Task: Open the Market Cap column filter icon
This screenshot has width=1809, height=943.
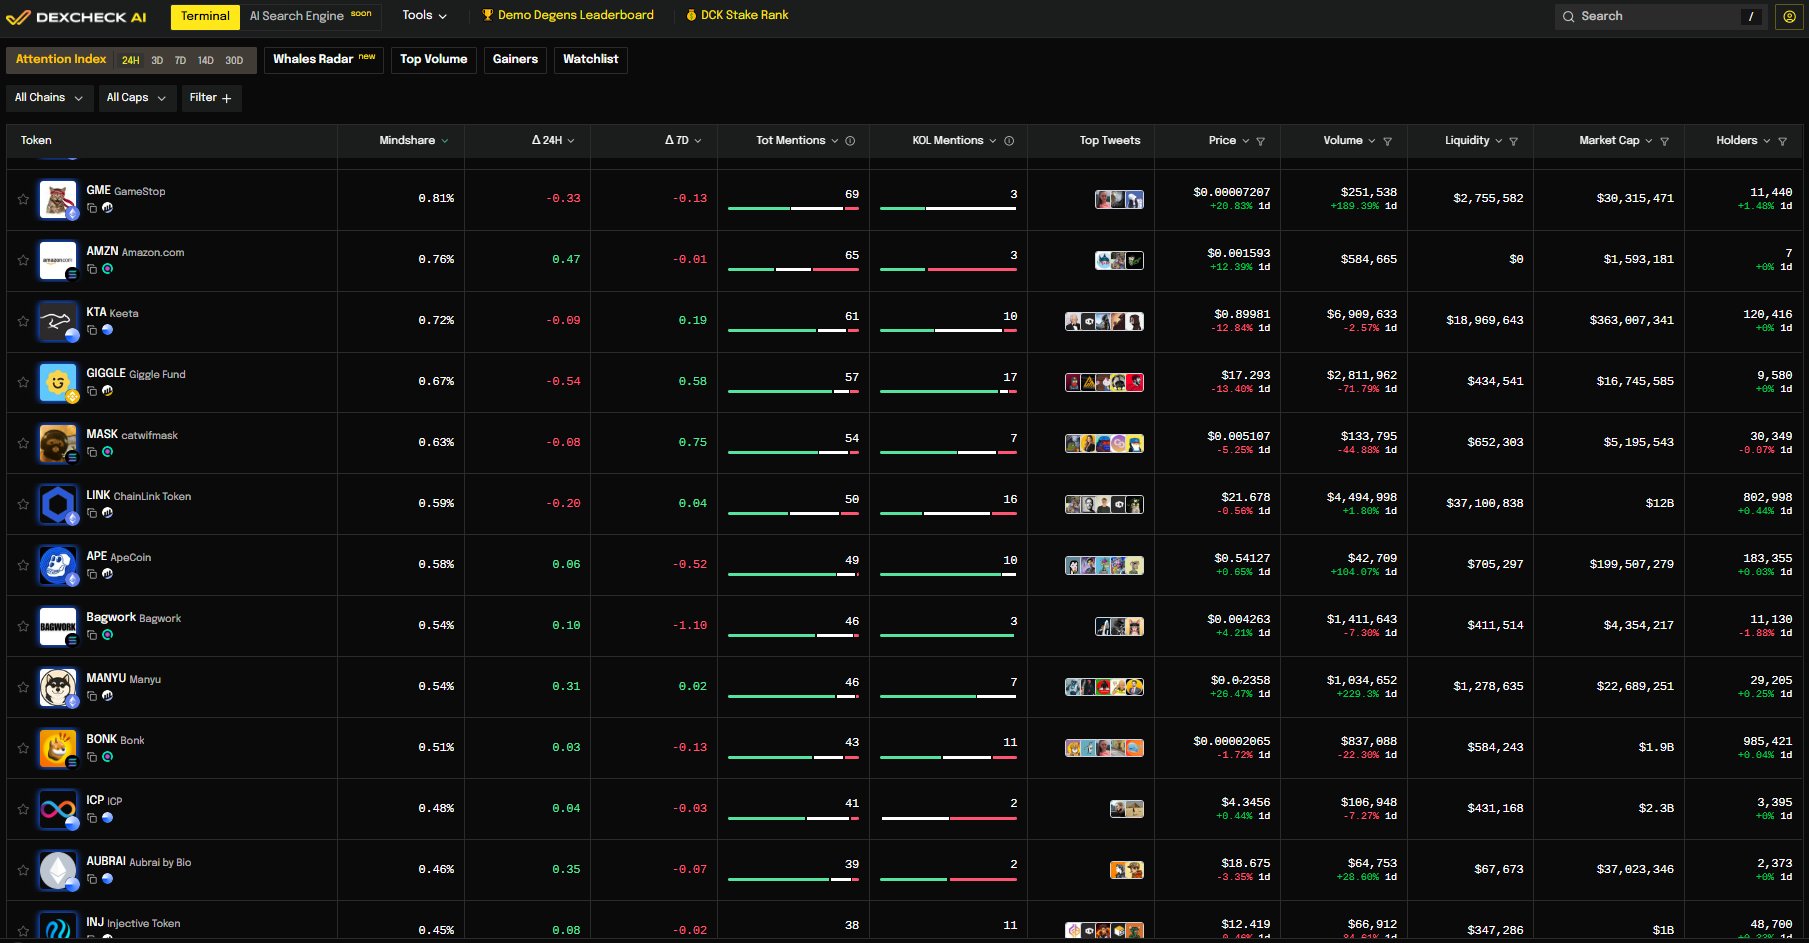Action: [1664, 142]
